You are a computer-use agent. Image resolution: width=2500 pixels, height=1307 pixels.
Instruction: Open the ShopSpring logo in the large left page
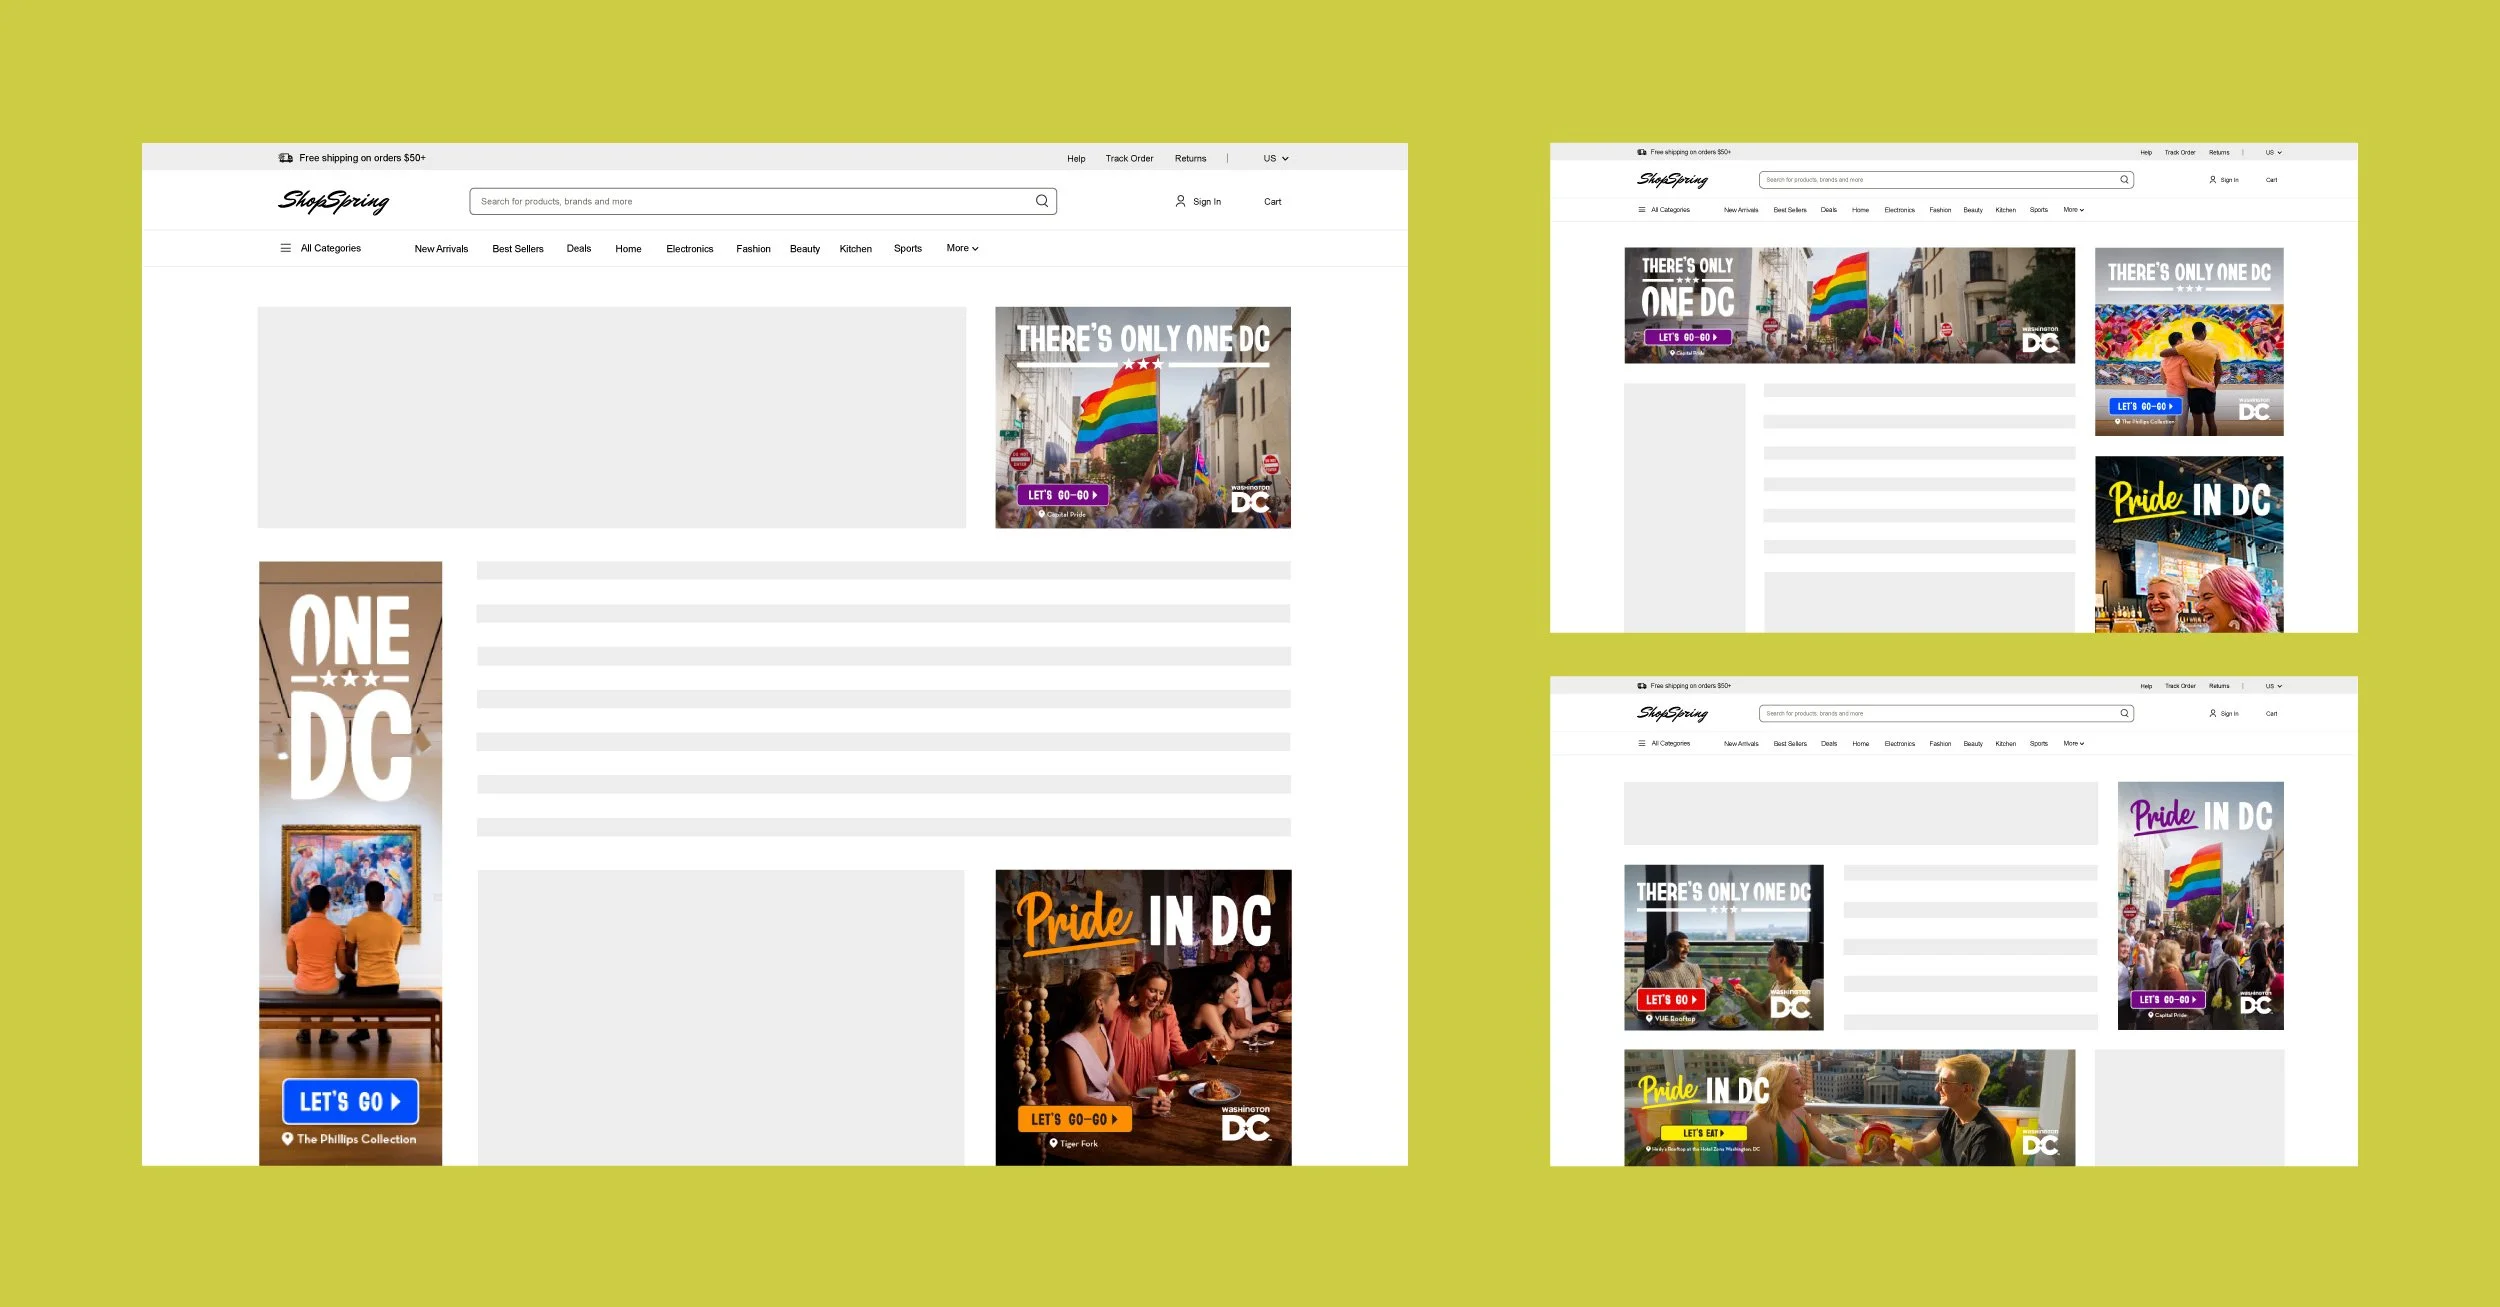point(333,201)
